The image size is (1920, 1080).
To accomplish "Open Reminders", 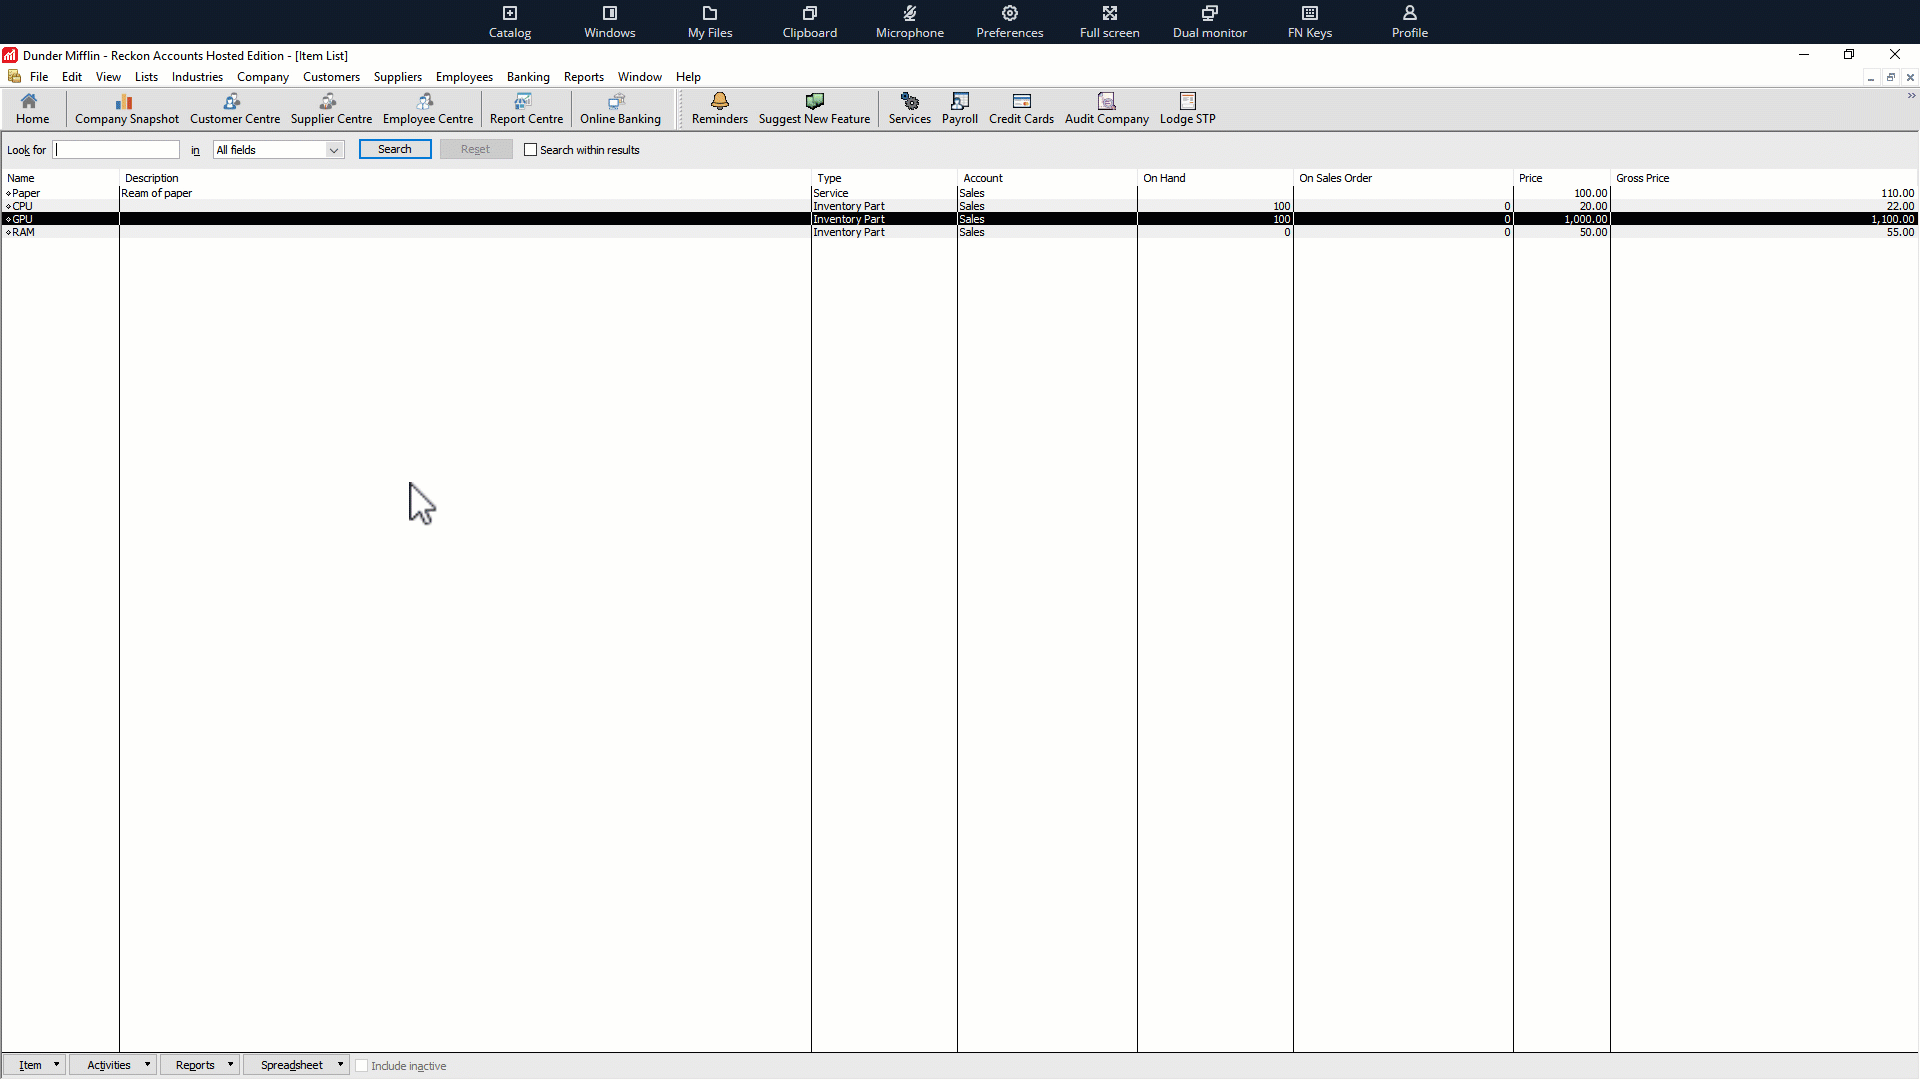I will 719,109.
